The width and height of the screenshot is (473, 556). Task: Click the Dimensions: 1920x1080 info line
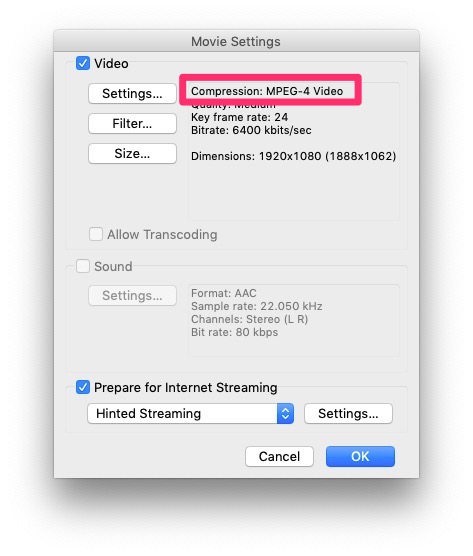click(x=294, y=156)
